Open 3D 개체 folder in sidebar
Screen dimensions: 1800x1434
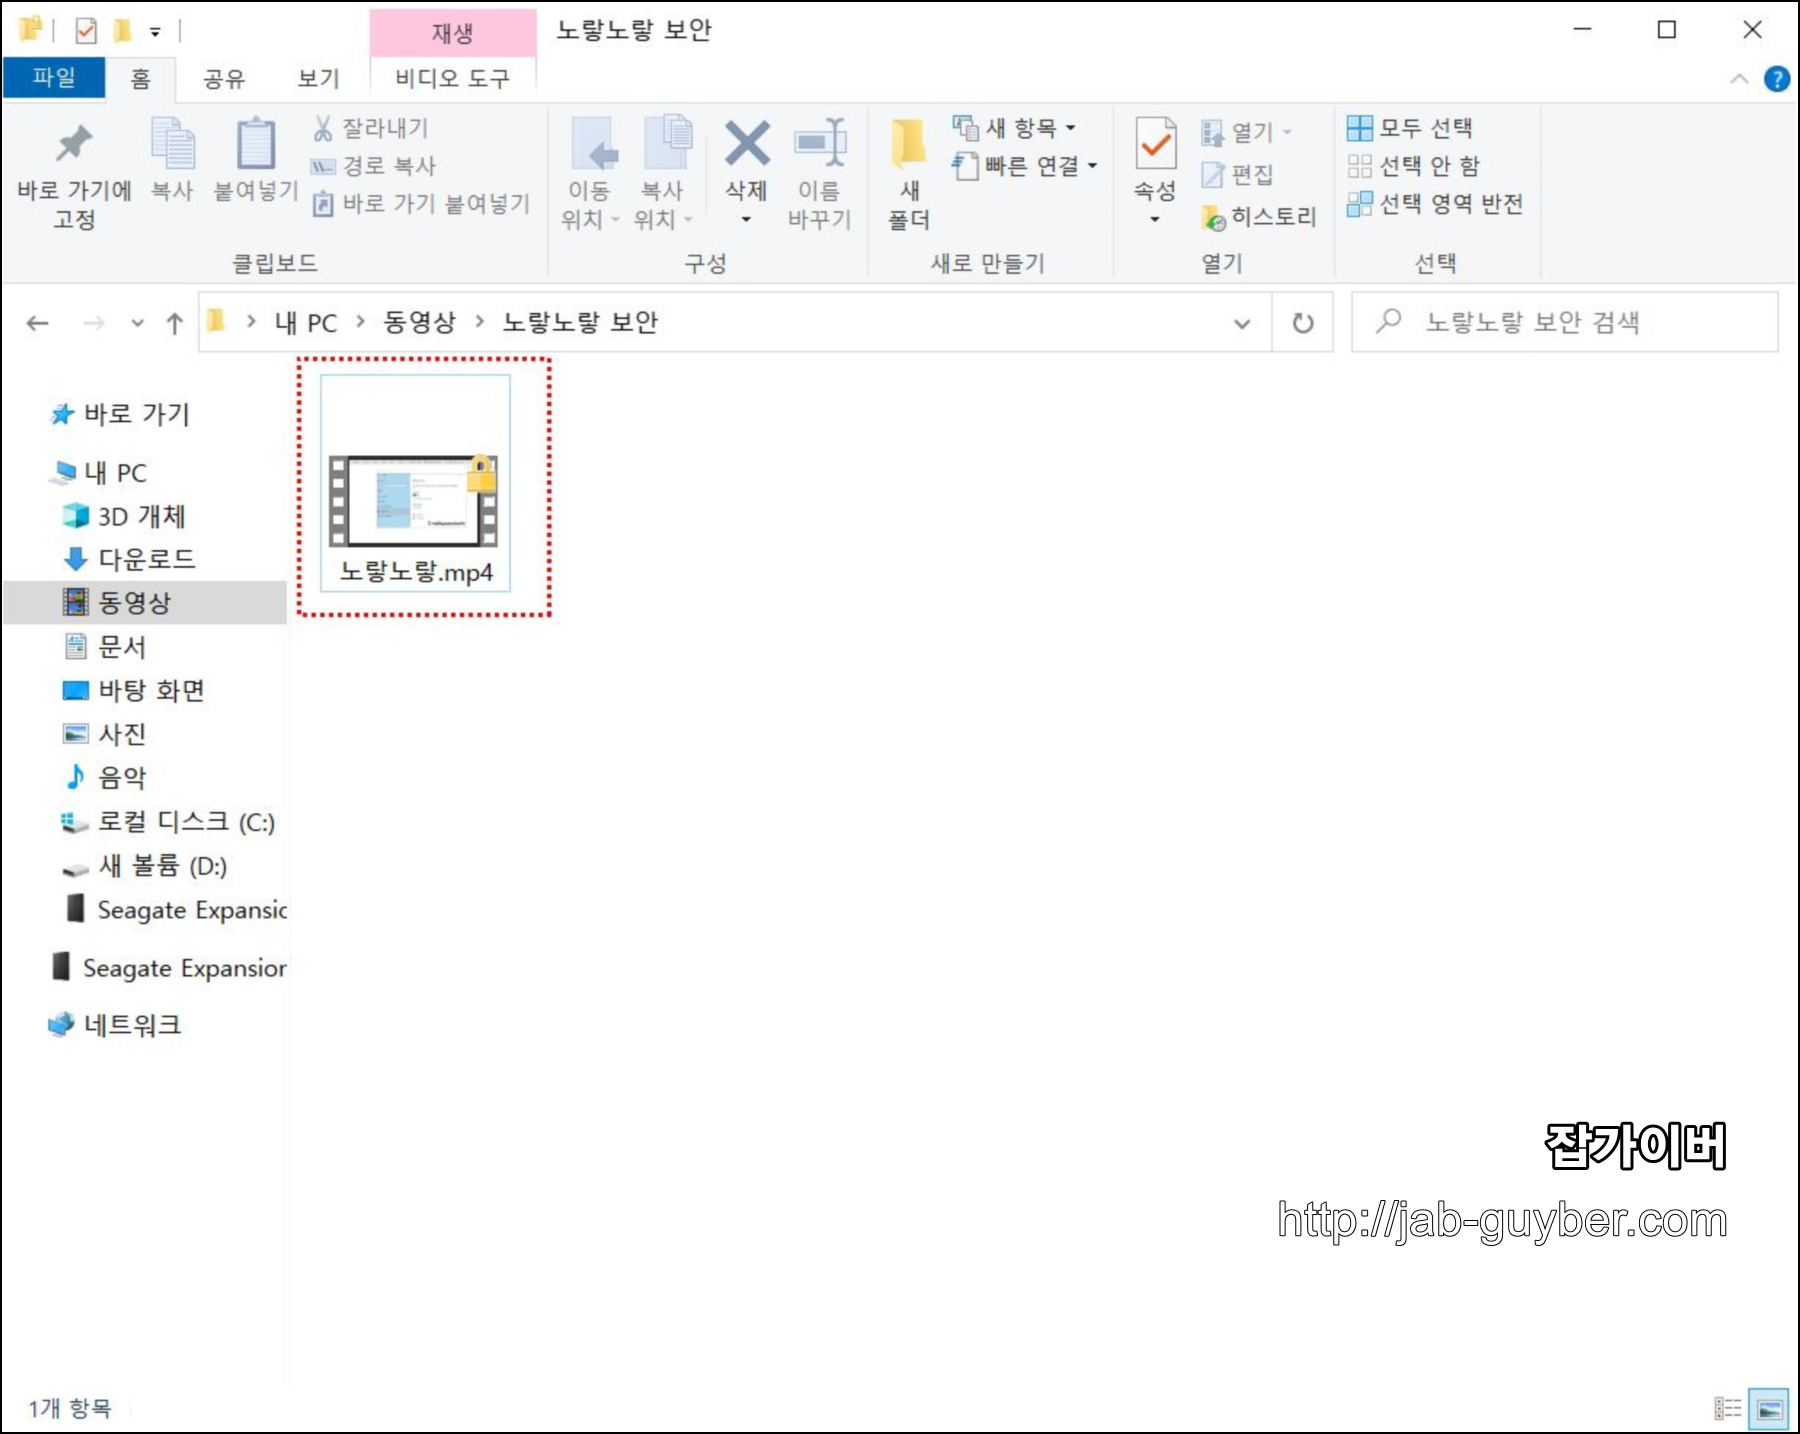point(125,516)
